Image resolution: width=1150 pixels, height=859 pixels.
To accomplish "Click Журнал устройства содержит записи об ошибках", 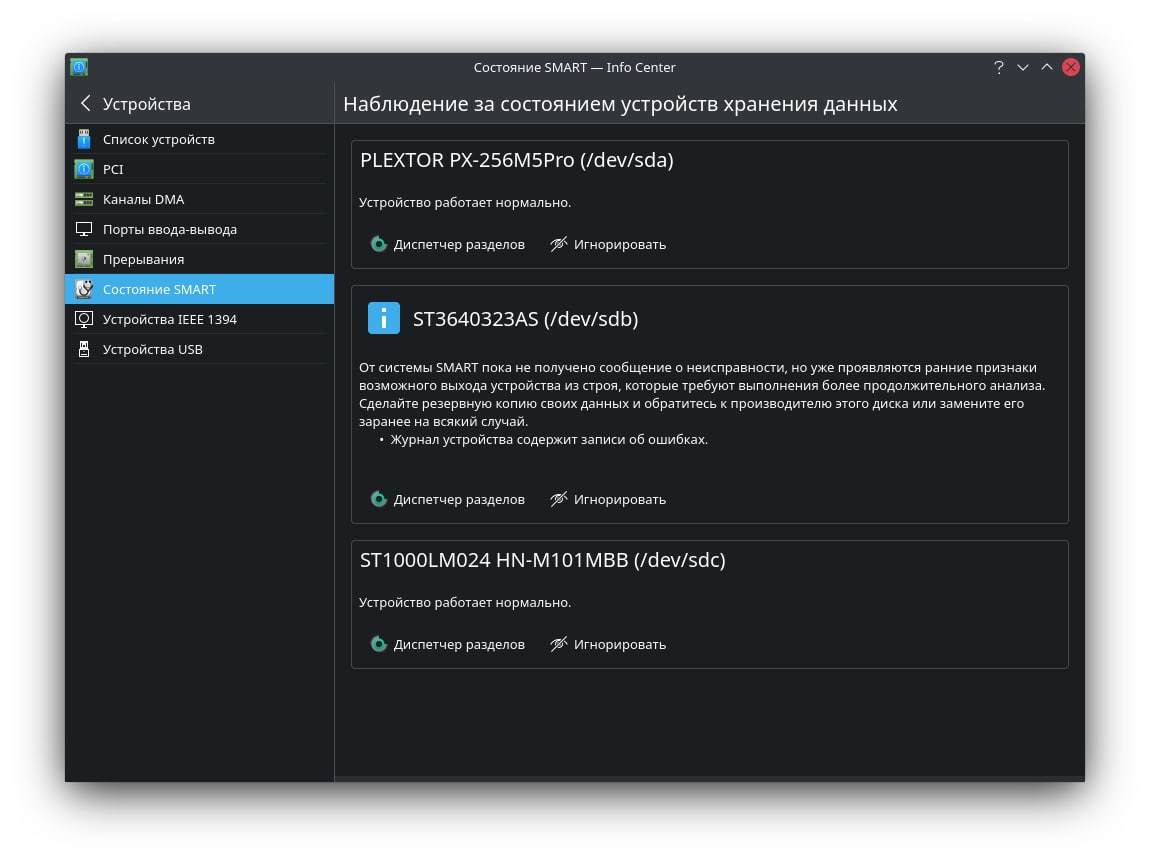I will [x=549, y=439].
